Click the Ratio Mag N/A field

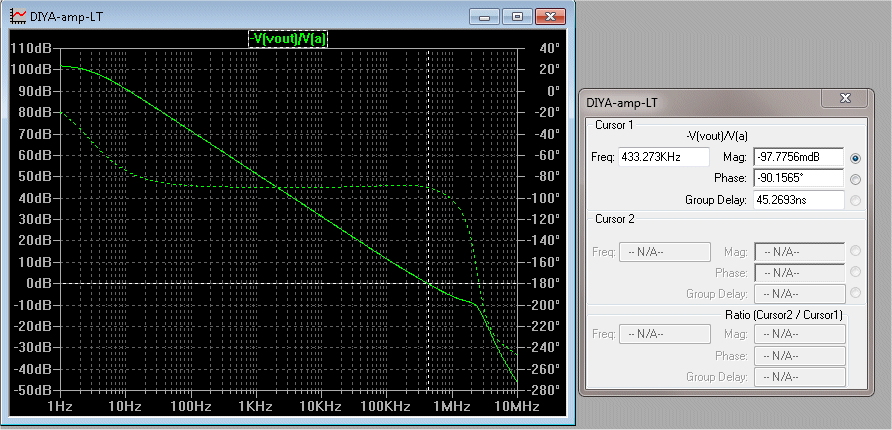(799, 334)
